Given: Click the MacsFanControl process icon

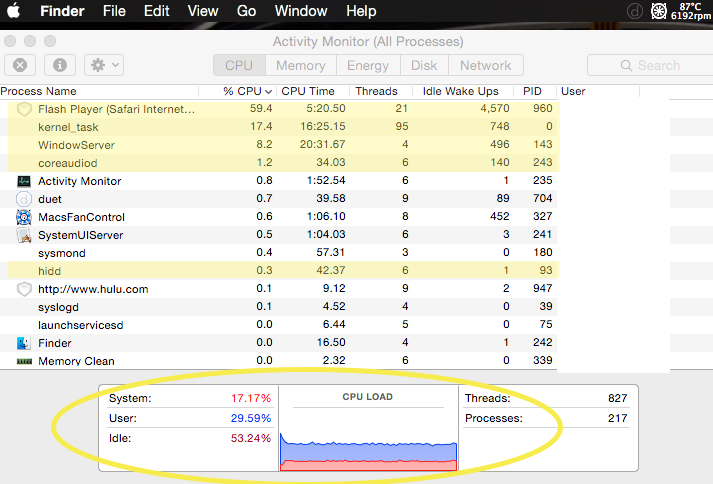Looking at the screenshot, I should [x=24, y=217].
